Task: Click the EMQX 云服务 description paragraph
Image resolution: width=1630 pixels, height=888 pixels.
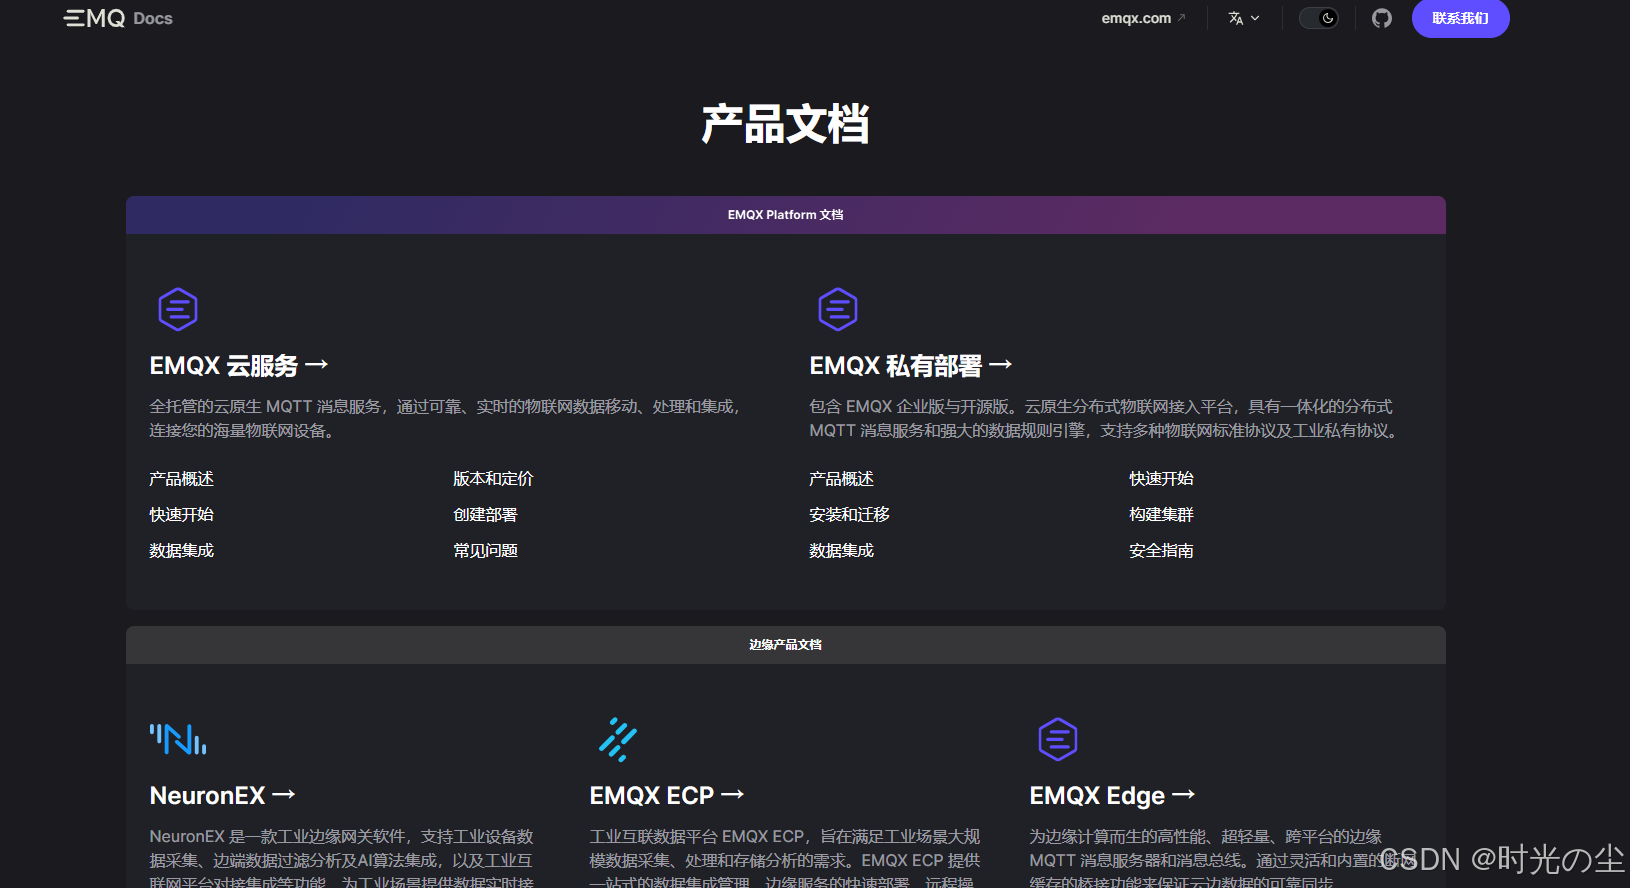Action: pyautogui.click(x=447, y=419)
